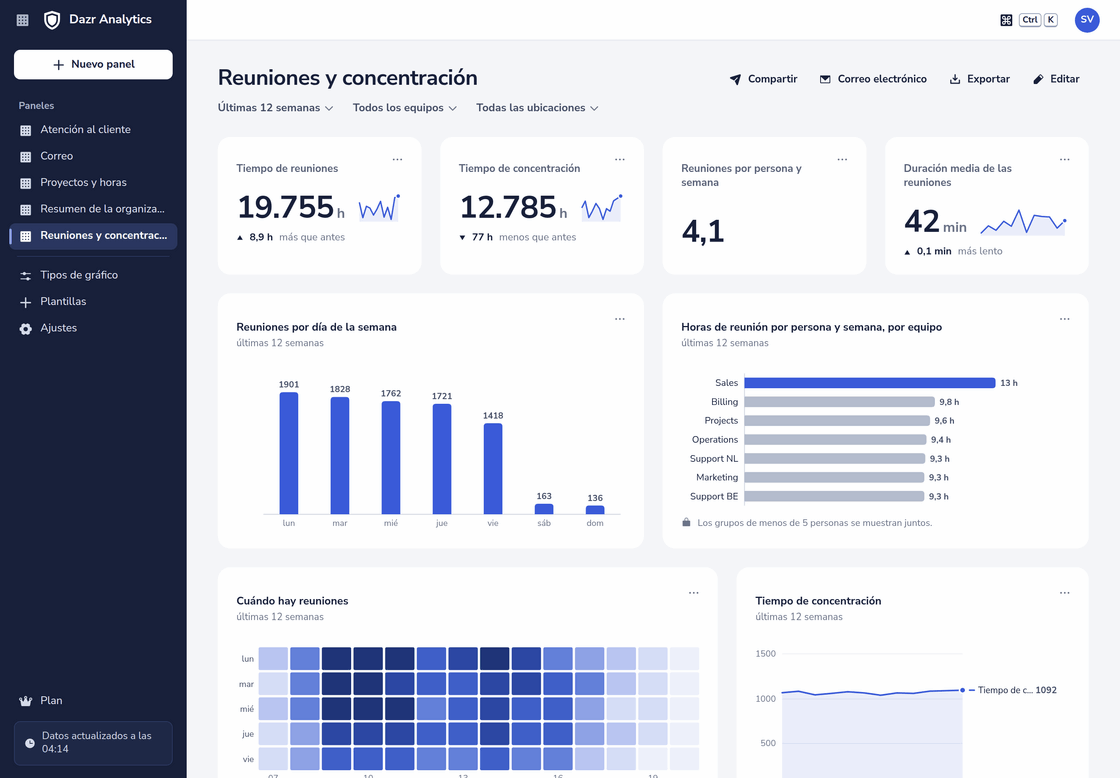Screen dimensions: 1120x778
Task: Open options menu for Reuniones por día de la semana
Action: click(x=620, y=319)
